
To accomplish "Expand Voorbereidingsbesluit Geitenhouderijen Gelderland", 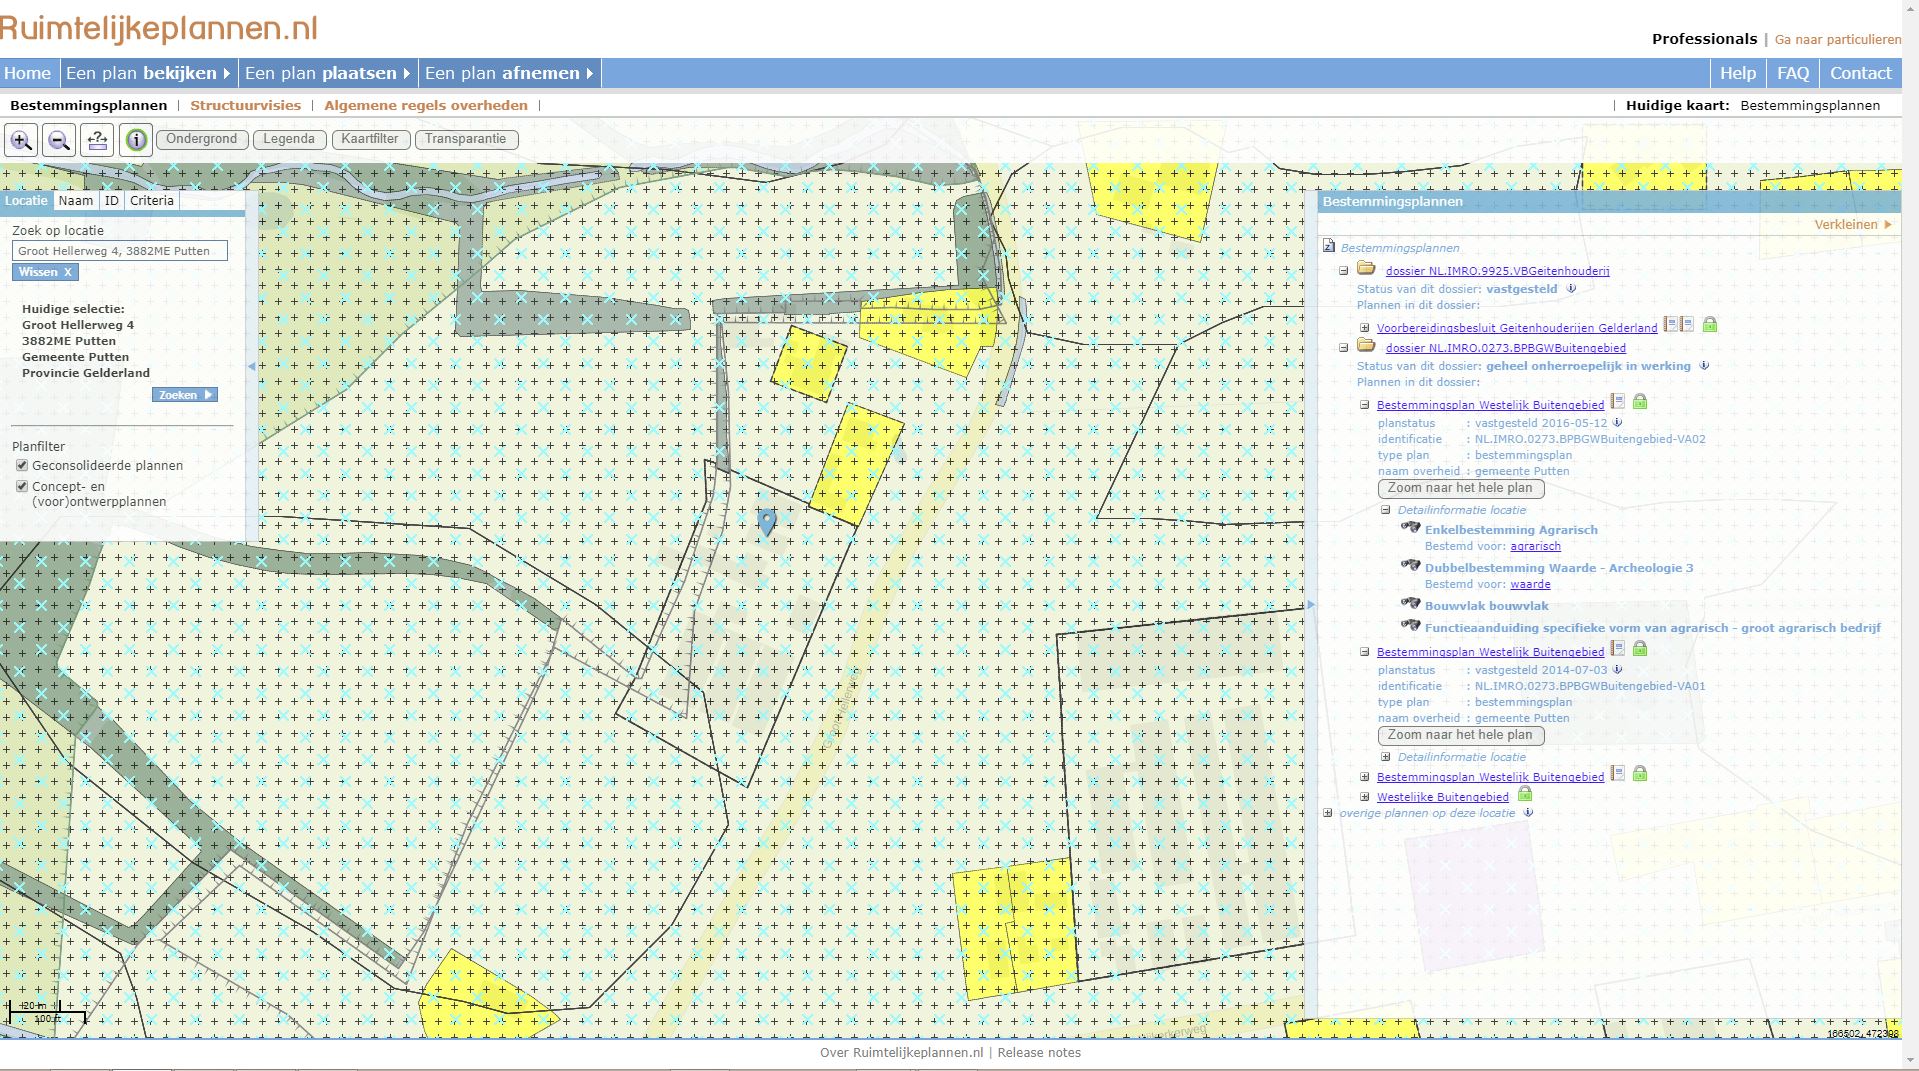I will point(1366,327).
